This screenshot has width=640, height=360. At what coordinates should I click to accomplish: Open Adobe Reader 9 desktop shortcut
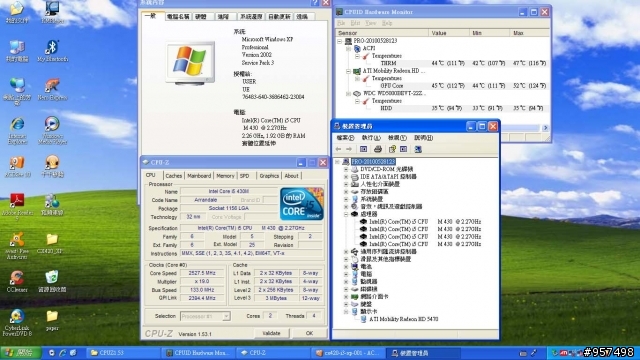coord(17,207)
